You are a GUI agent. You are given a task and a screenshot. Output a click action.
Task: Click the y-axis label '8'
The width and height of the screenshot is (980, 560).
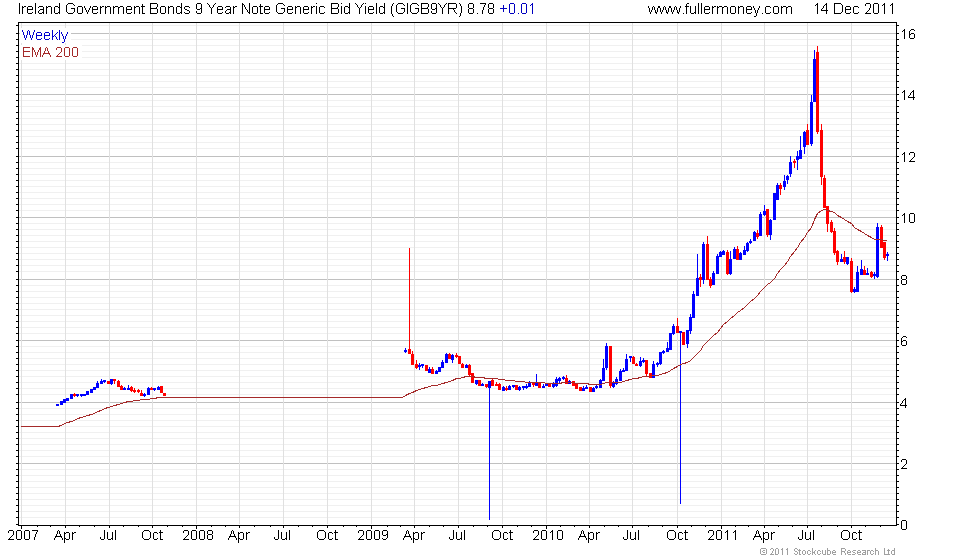click(x=904, y=280)
